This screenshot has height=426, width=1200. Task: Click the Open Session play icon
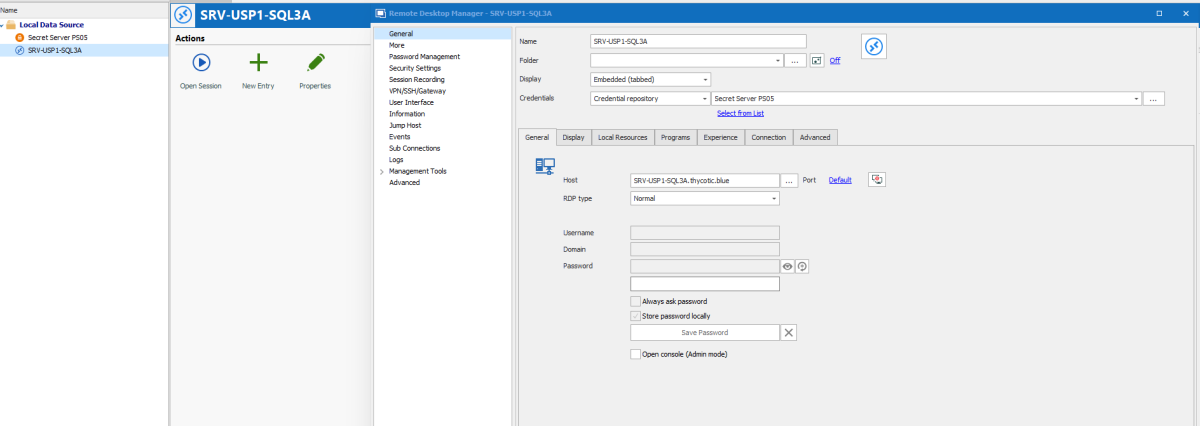click(x=201, y=63)
